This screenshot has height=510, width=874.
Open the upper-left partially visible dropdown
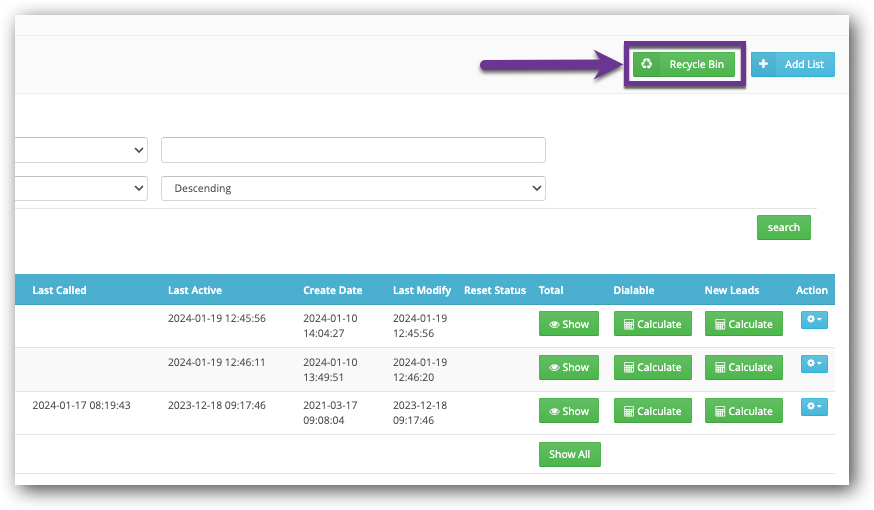pos(82,150)
